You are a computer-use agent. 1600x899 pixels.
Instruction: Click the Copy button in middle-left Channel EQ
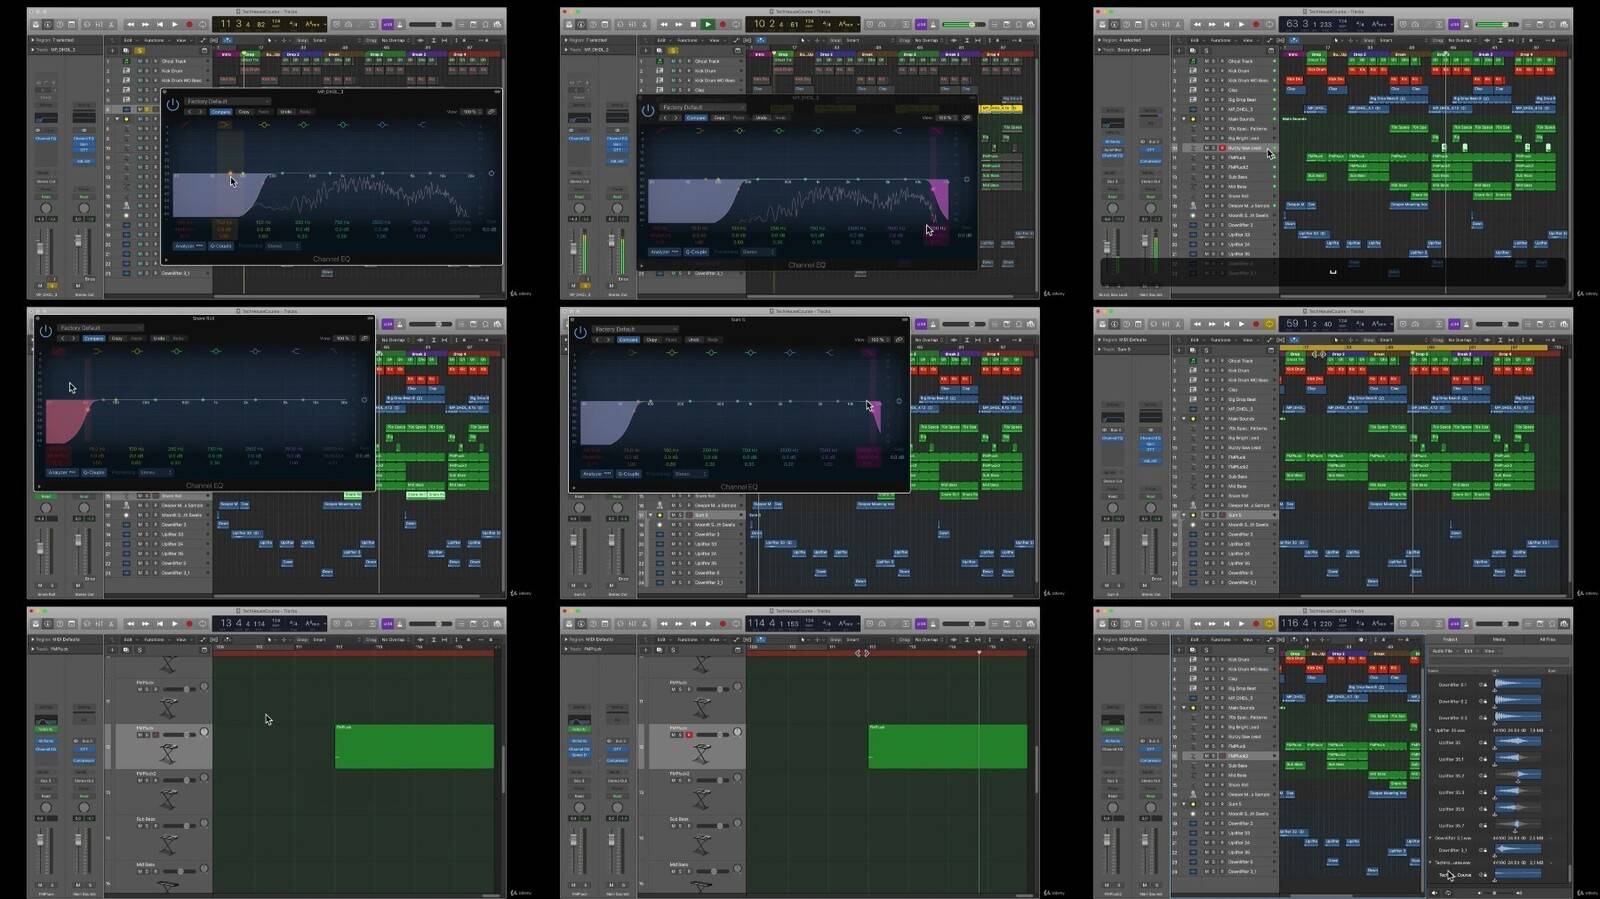117,339
